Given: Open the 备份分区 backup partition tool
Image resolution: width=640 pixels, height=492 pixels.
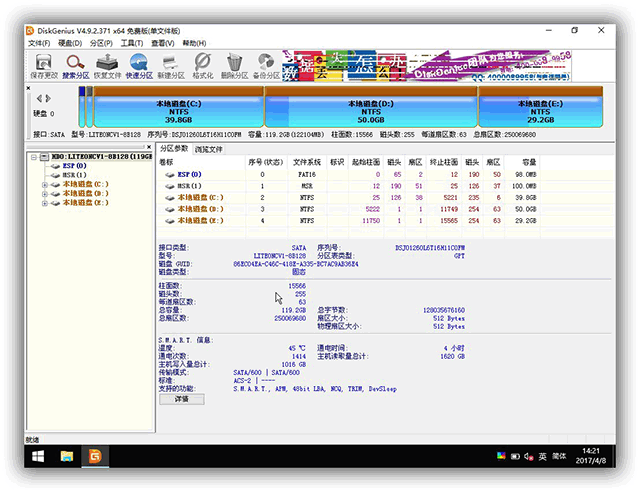Looking at the screenshot, I should coord(266,66).
